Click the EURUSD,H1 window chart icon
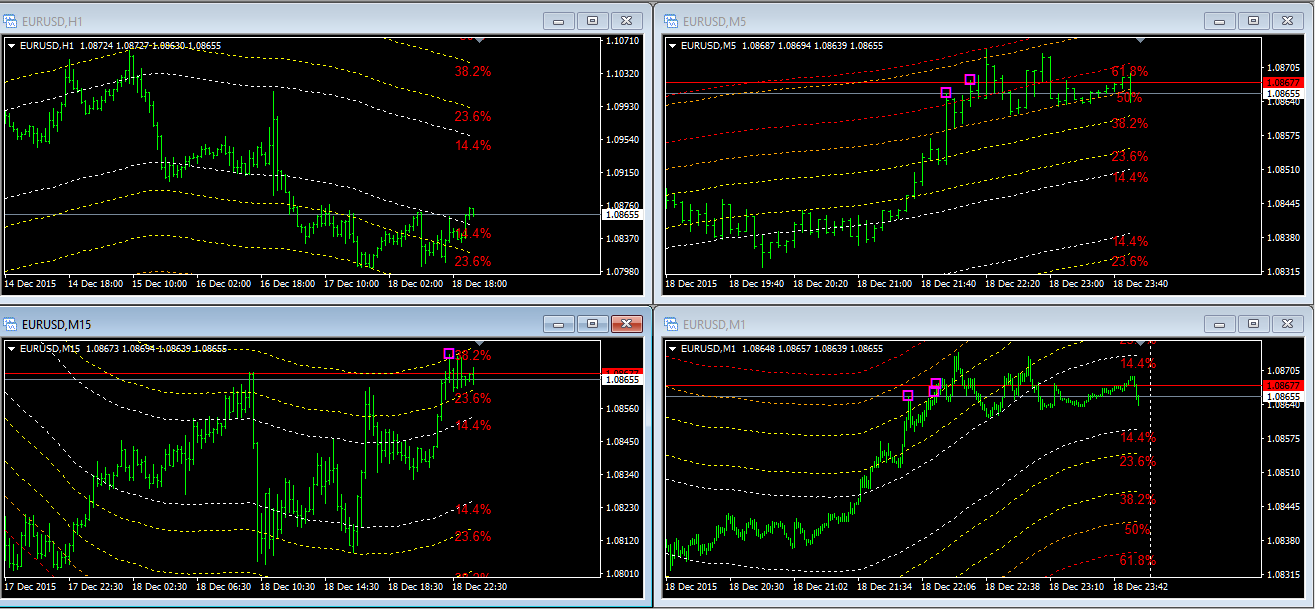Image resolution: width=1315 pixels, height=609 pixels. [12, 20]
